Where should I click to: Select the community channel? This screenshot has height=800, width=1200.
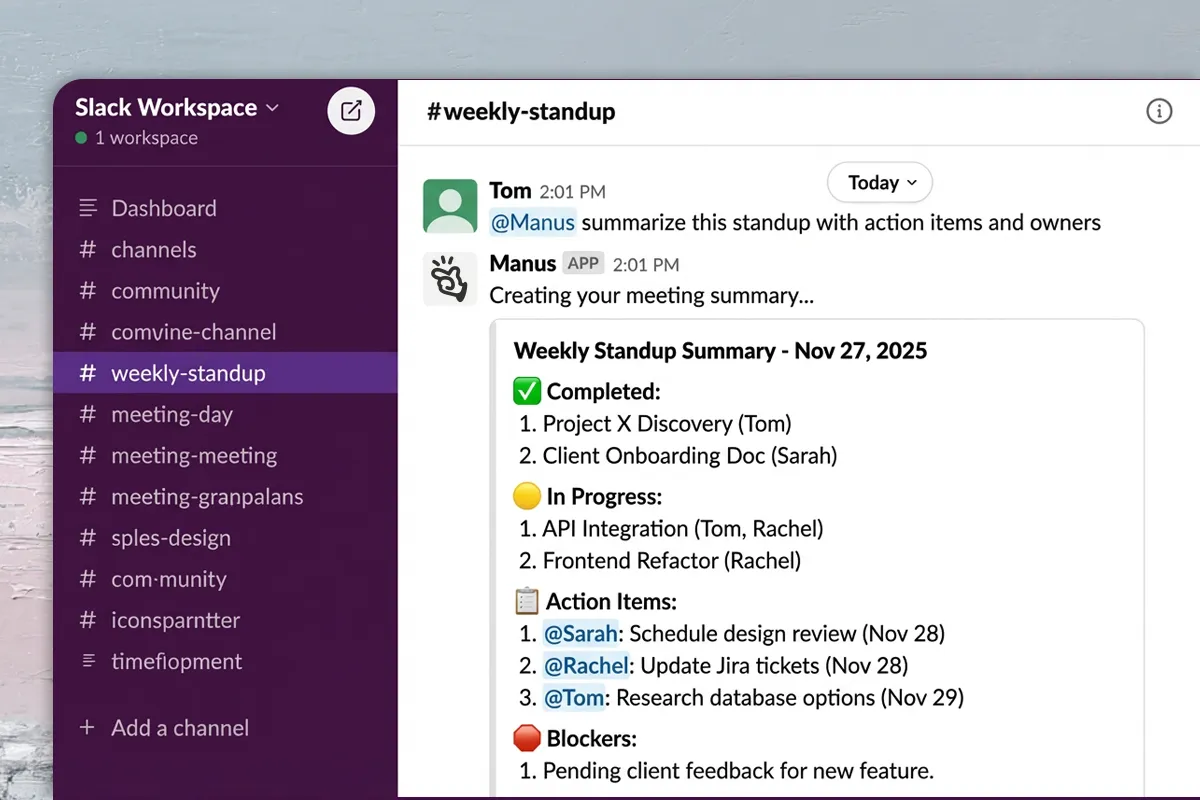coord(166,291)
